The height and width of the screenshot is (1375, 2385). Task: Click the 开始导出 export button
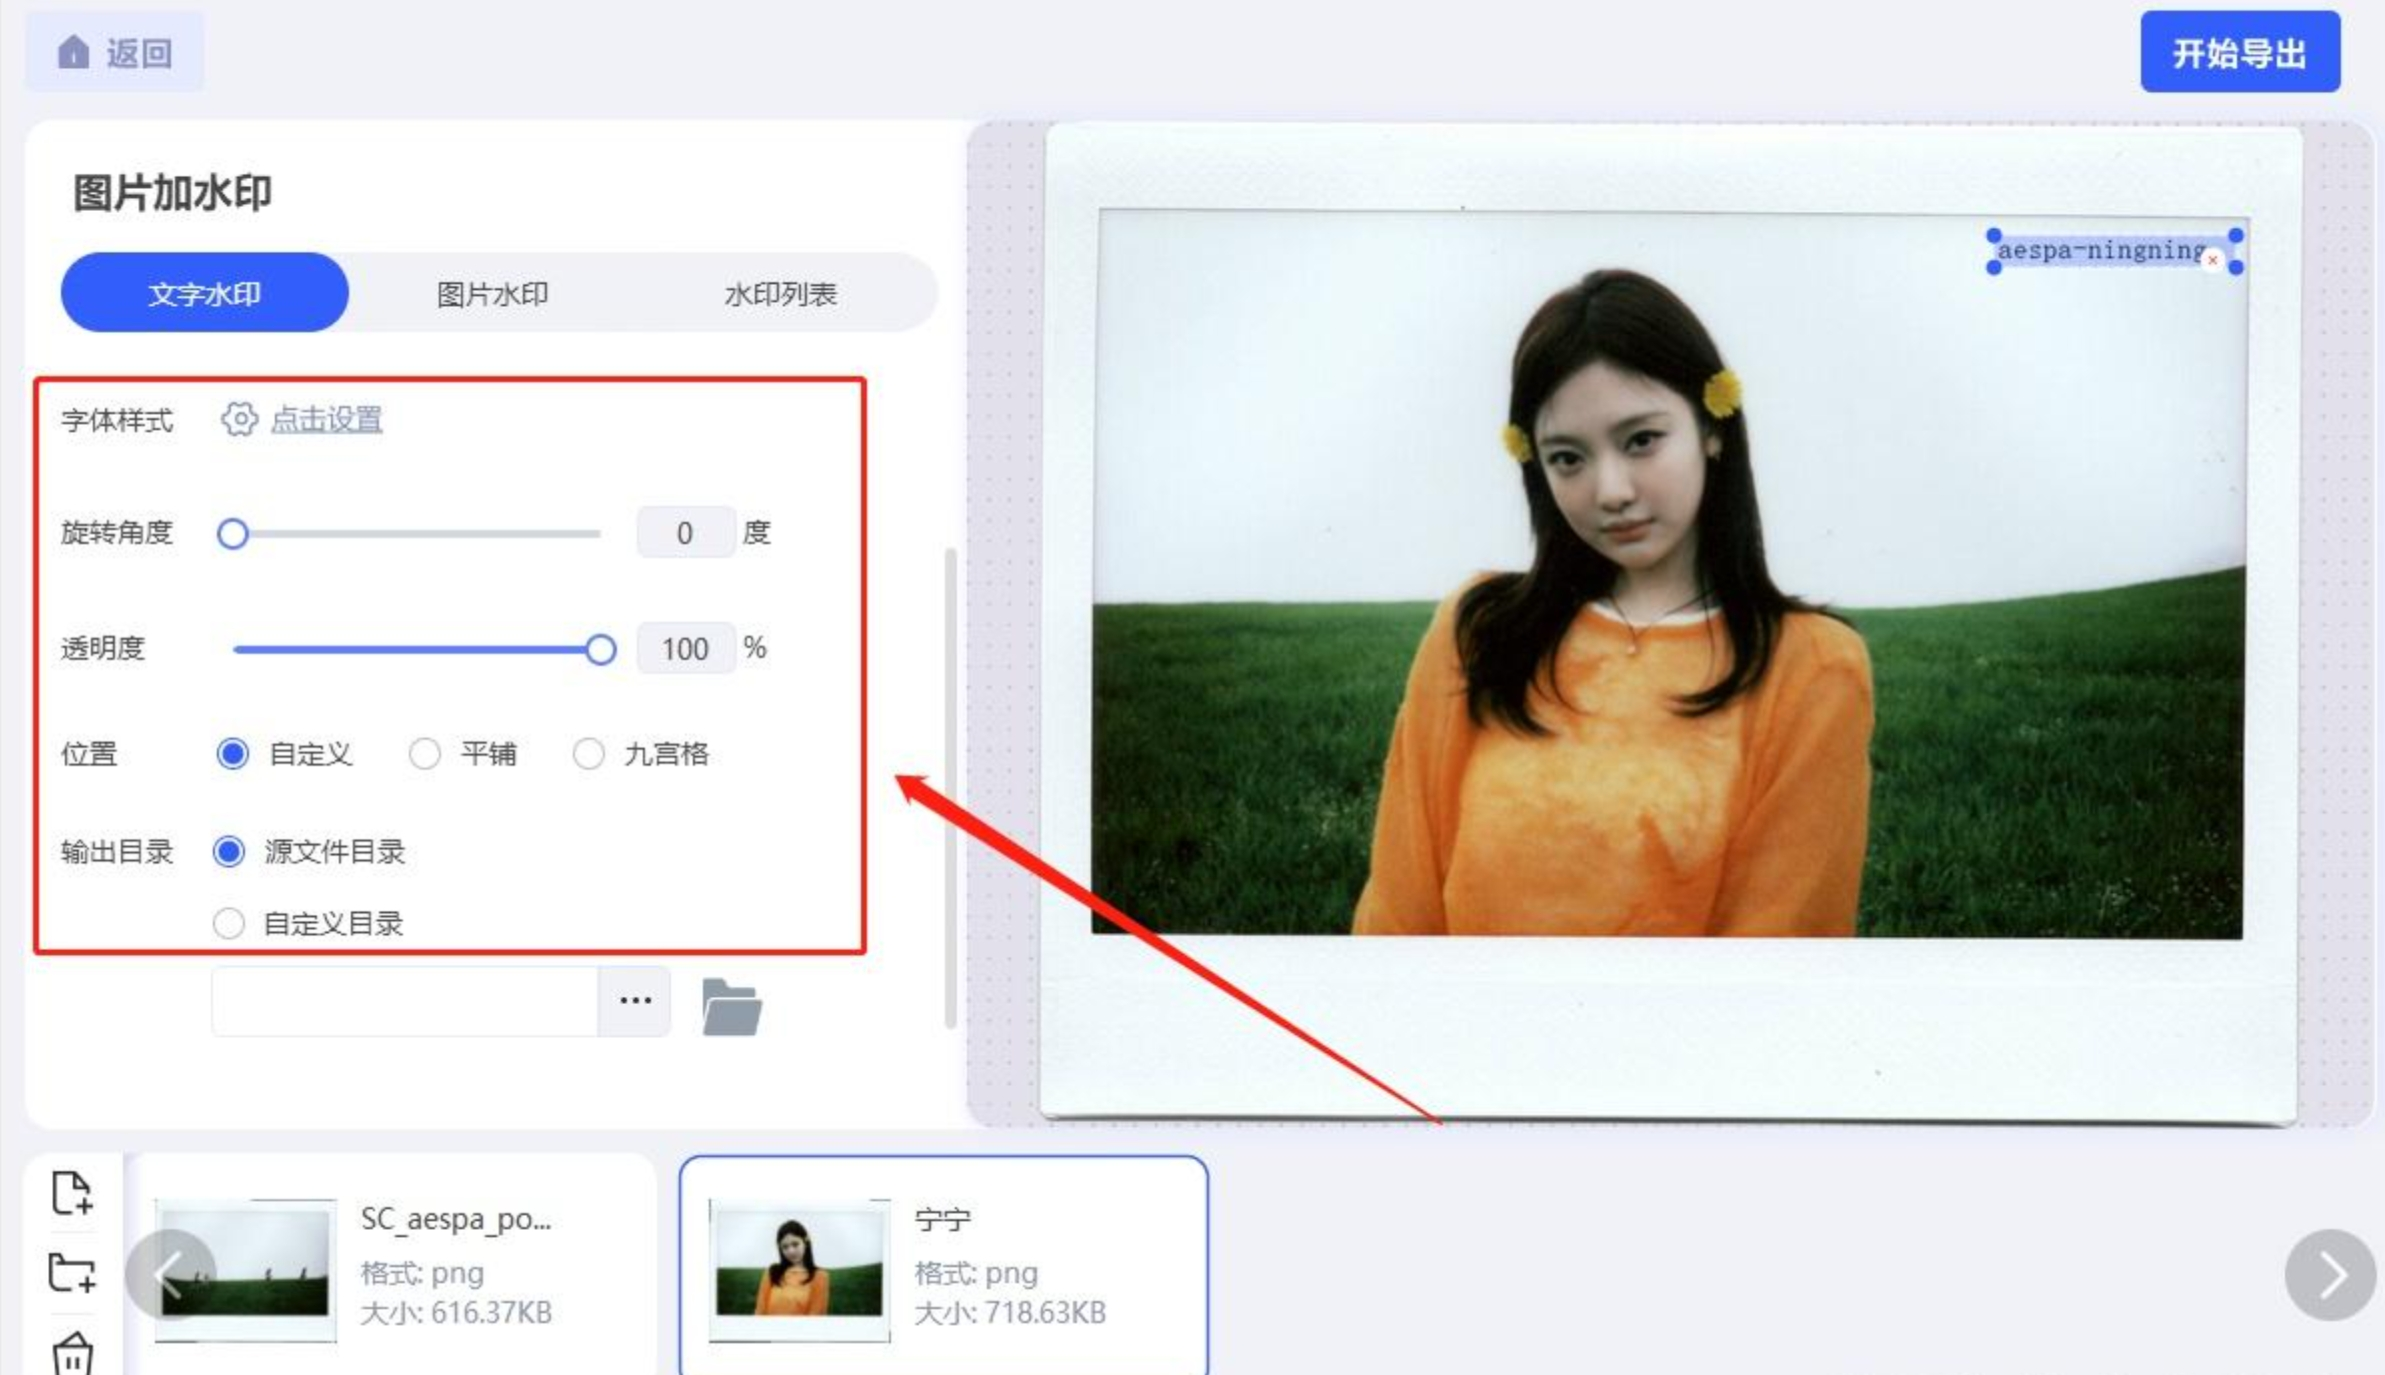pos(2239,52)
